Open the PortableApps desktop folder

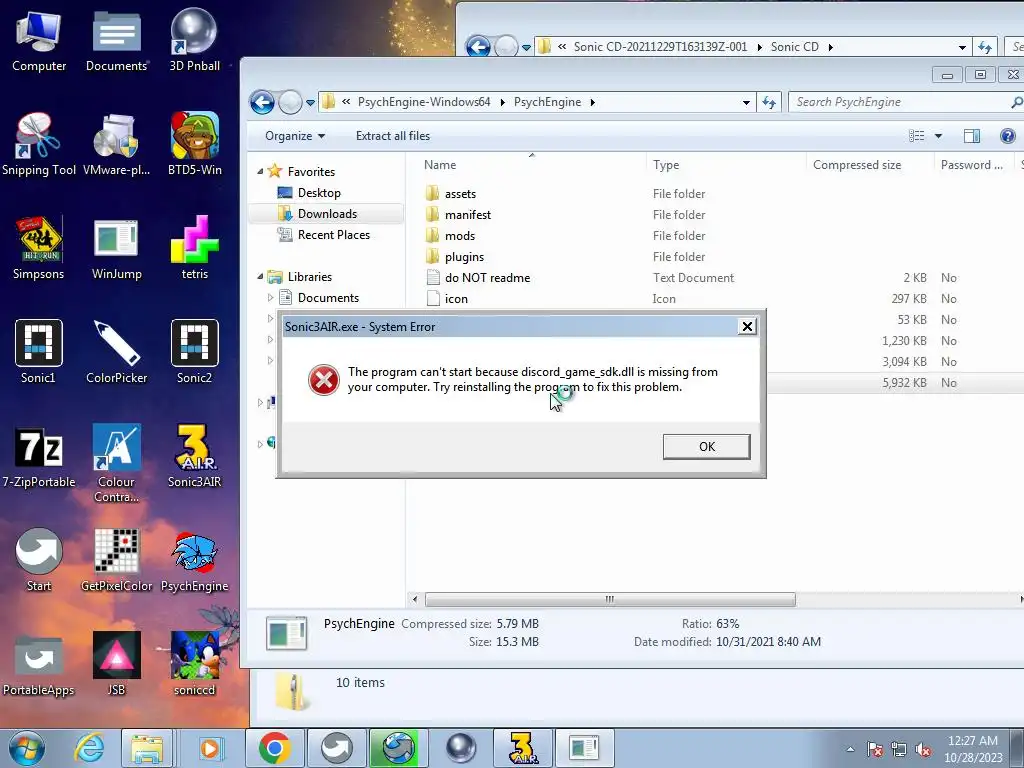tap(39, 664)
